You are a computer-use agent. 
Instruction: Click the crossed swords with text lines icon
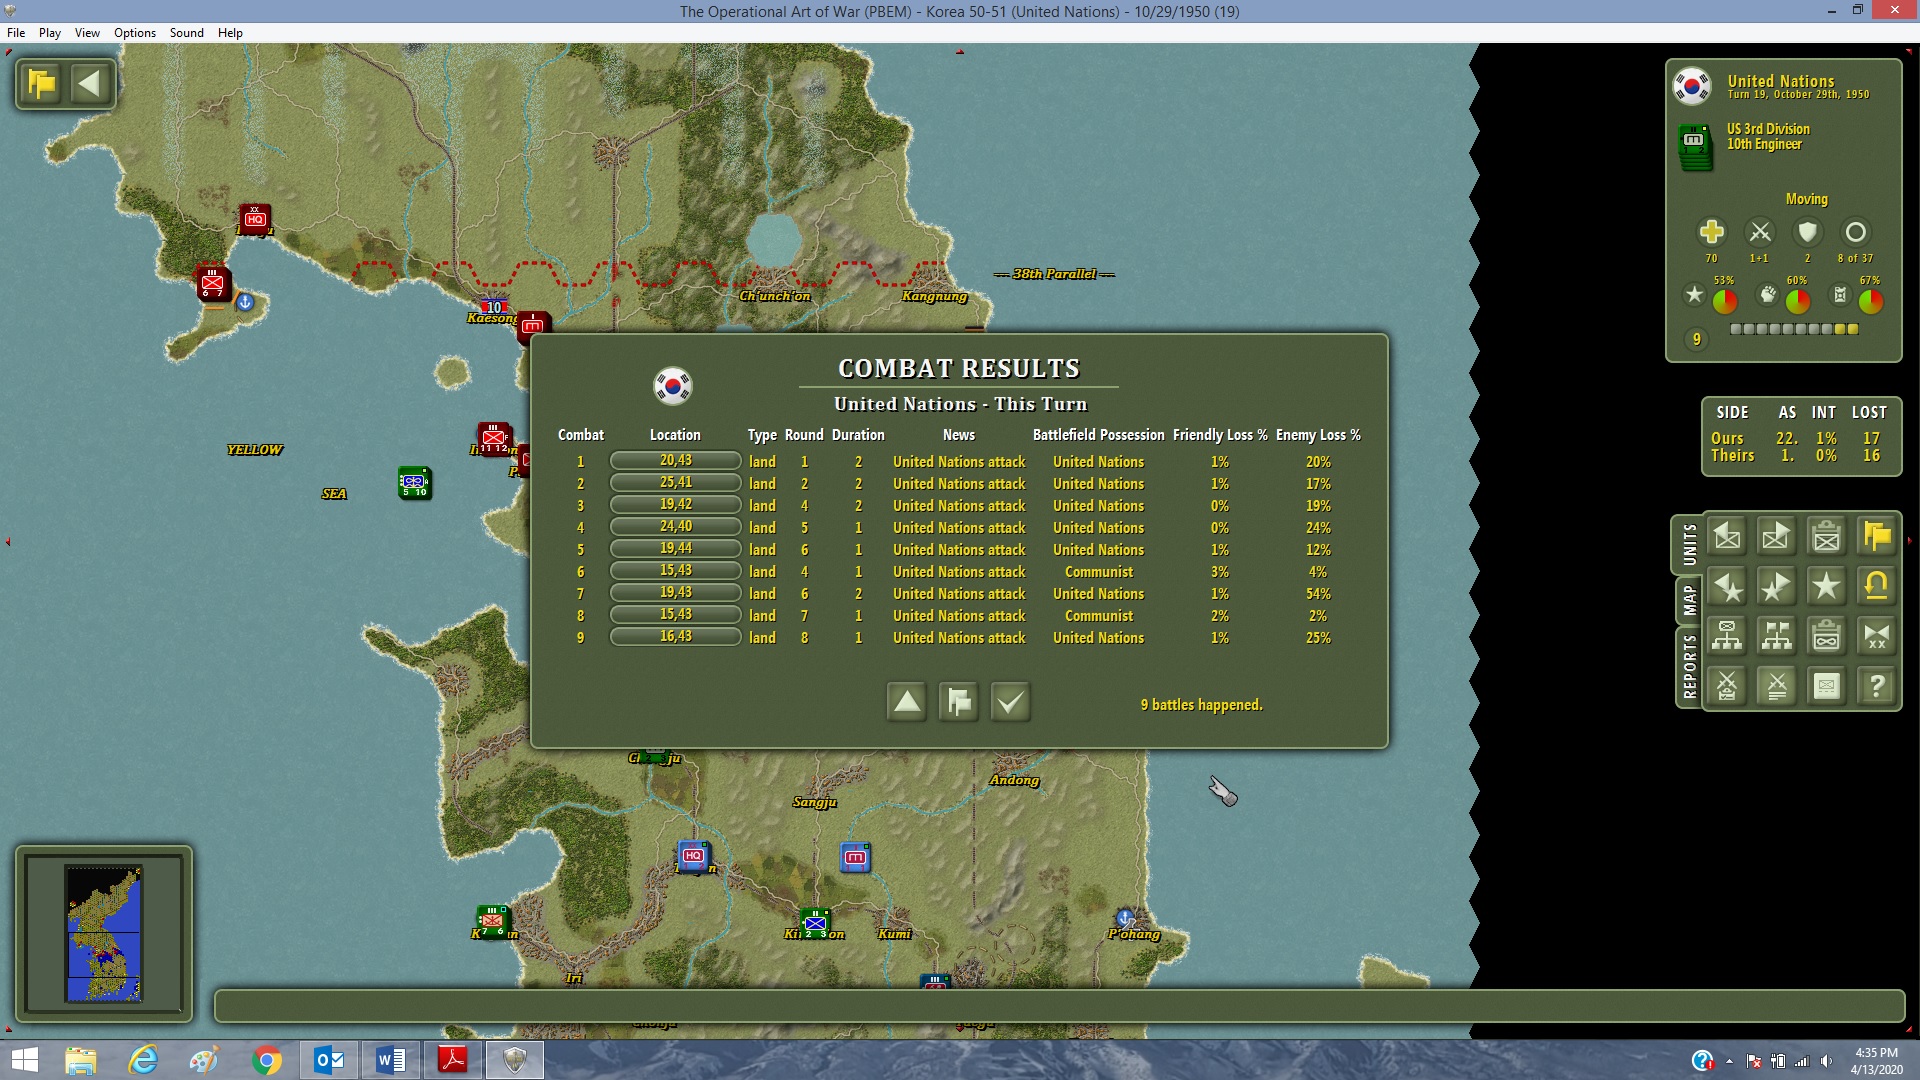tap(1777, 686)
